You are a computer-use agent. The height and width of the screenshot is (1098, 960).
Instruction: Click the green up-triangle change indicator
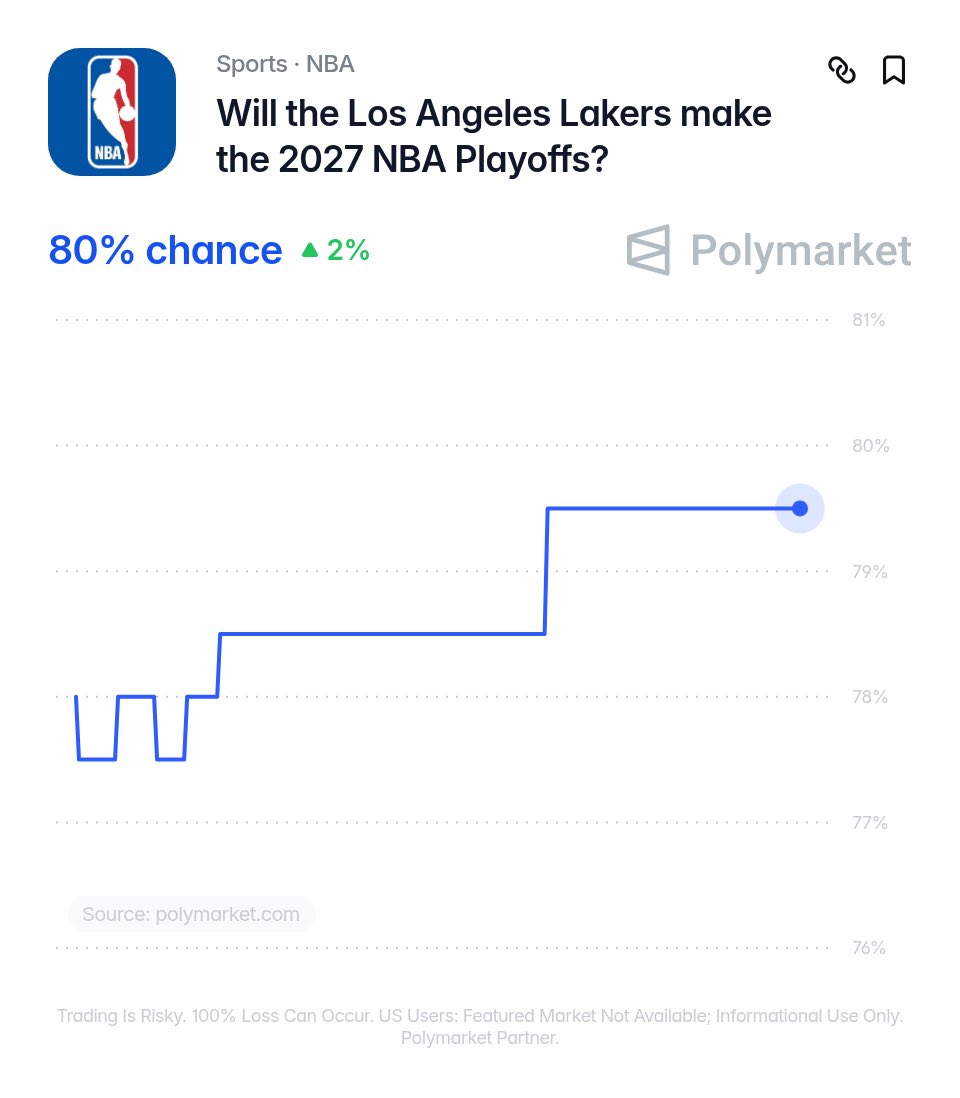coord(310,250)
